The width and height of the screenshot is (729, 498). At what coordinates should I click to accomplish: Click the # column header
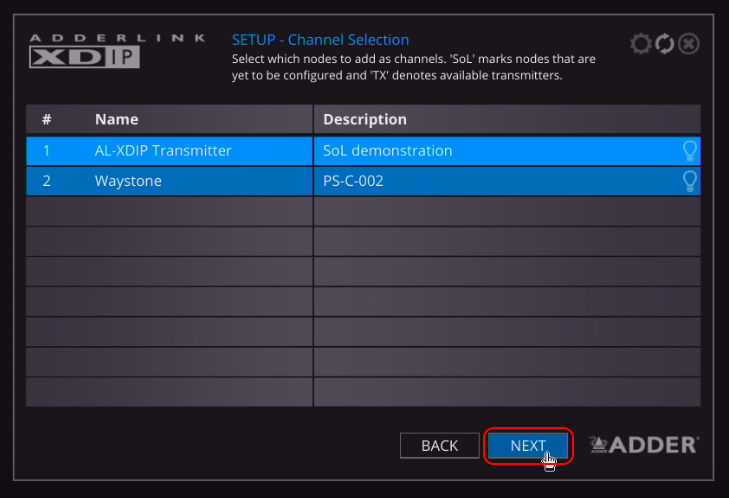click(x=46, y=119)
